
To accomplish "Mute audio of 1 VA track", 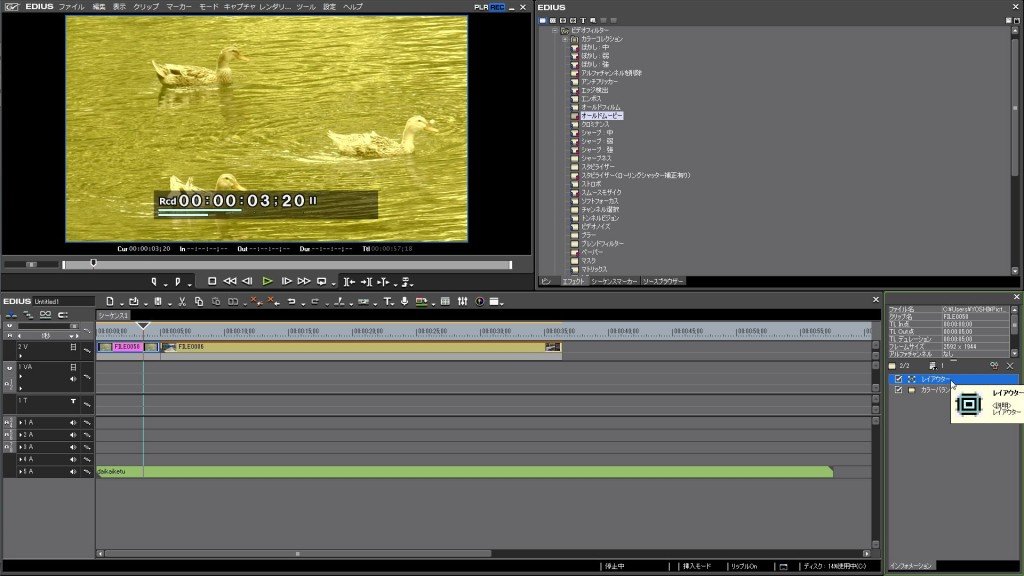I will [x=73, y=378].
